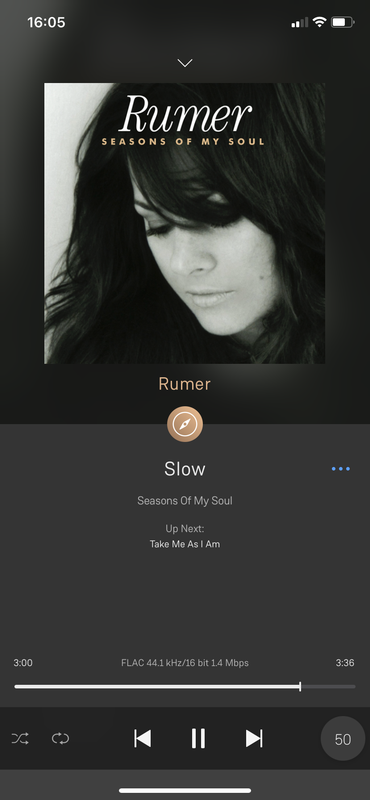Tap the Up Next track Take Me As I Am
The image size is (370, 800).
click(x=185, y=544)
